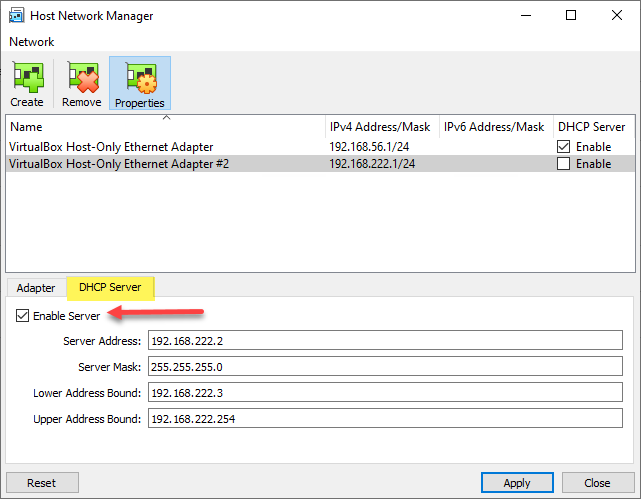Switch to the Adapter tab
Viewport: 641px width, 499px height.
[x=36, y=288]
